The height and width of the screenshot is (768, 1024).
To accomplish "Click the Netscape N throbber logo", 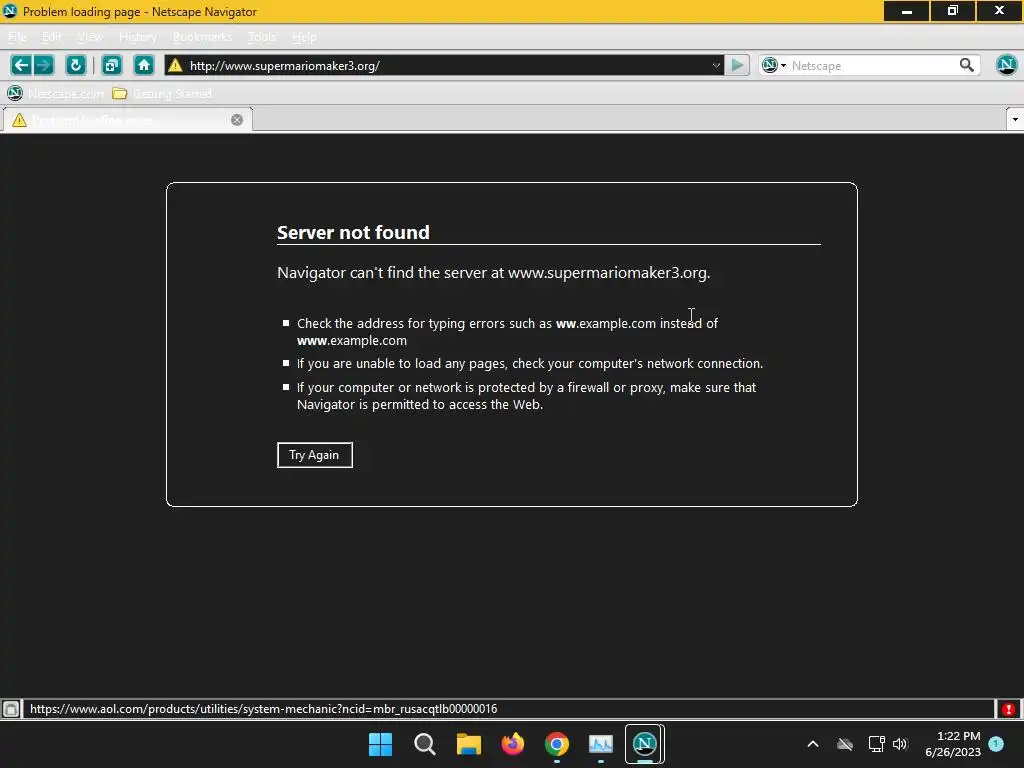I will (1006, 65).
